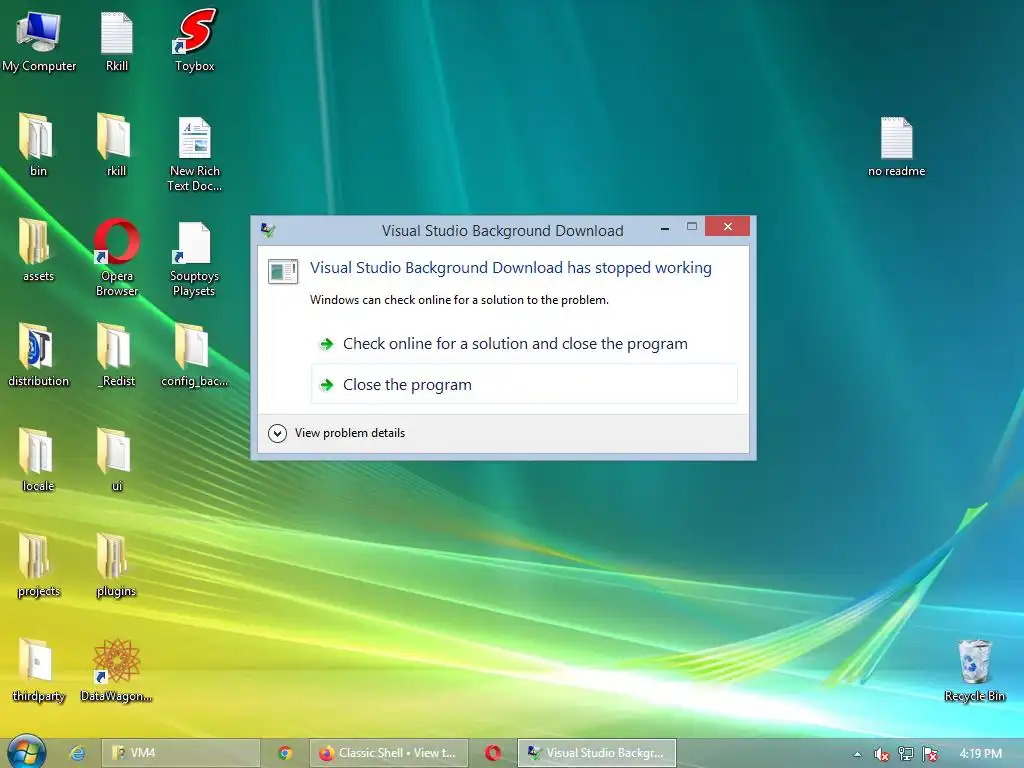Click the muted volume tray icon
The width and height of the screenshot is (1024, 768).
882,754
